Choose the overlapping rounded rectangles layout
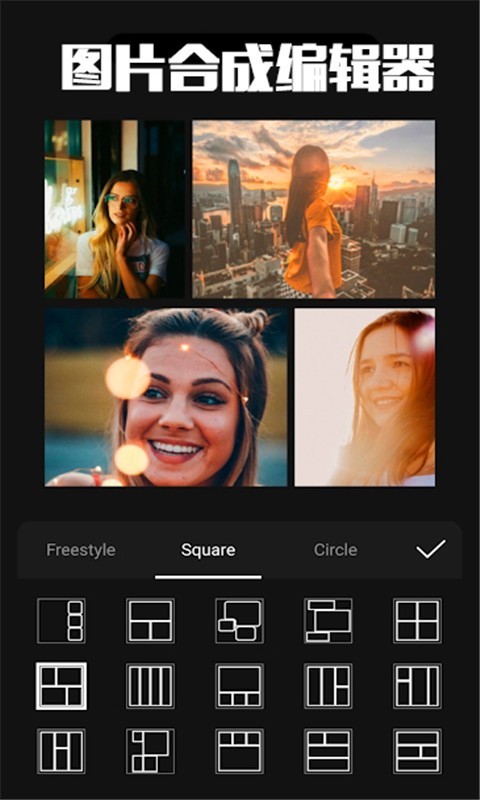Viewport: 480px width, 800px height. coord(239,620)
